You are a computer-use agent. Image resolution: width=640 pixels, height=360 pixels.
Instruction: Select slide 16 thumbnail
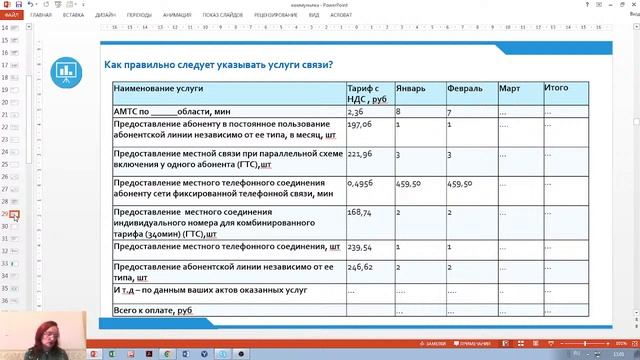coord(14,53)
